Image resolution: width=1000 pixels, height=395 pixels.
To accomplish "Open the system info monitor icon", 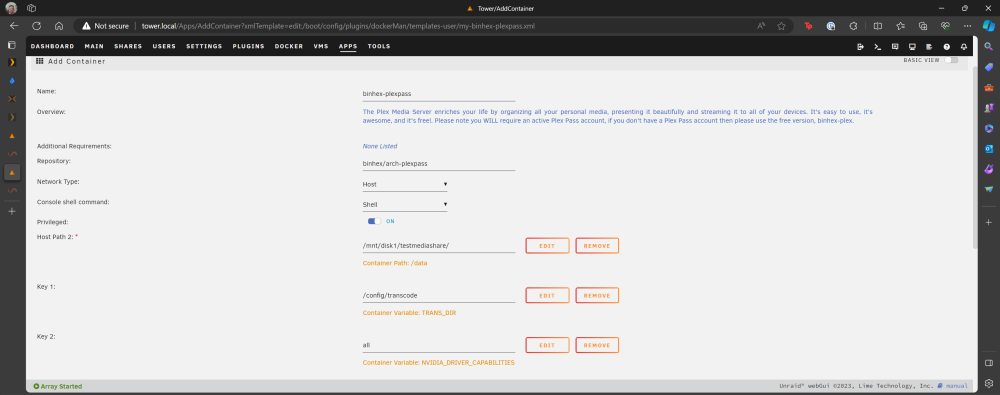I will coord(912,47).
